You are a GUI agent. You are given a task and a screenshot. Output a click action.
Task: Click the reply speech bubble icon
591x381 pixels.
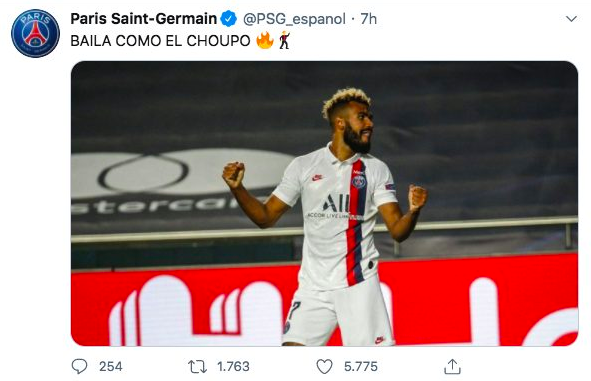(x=79, y=366)
